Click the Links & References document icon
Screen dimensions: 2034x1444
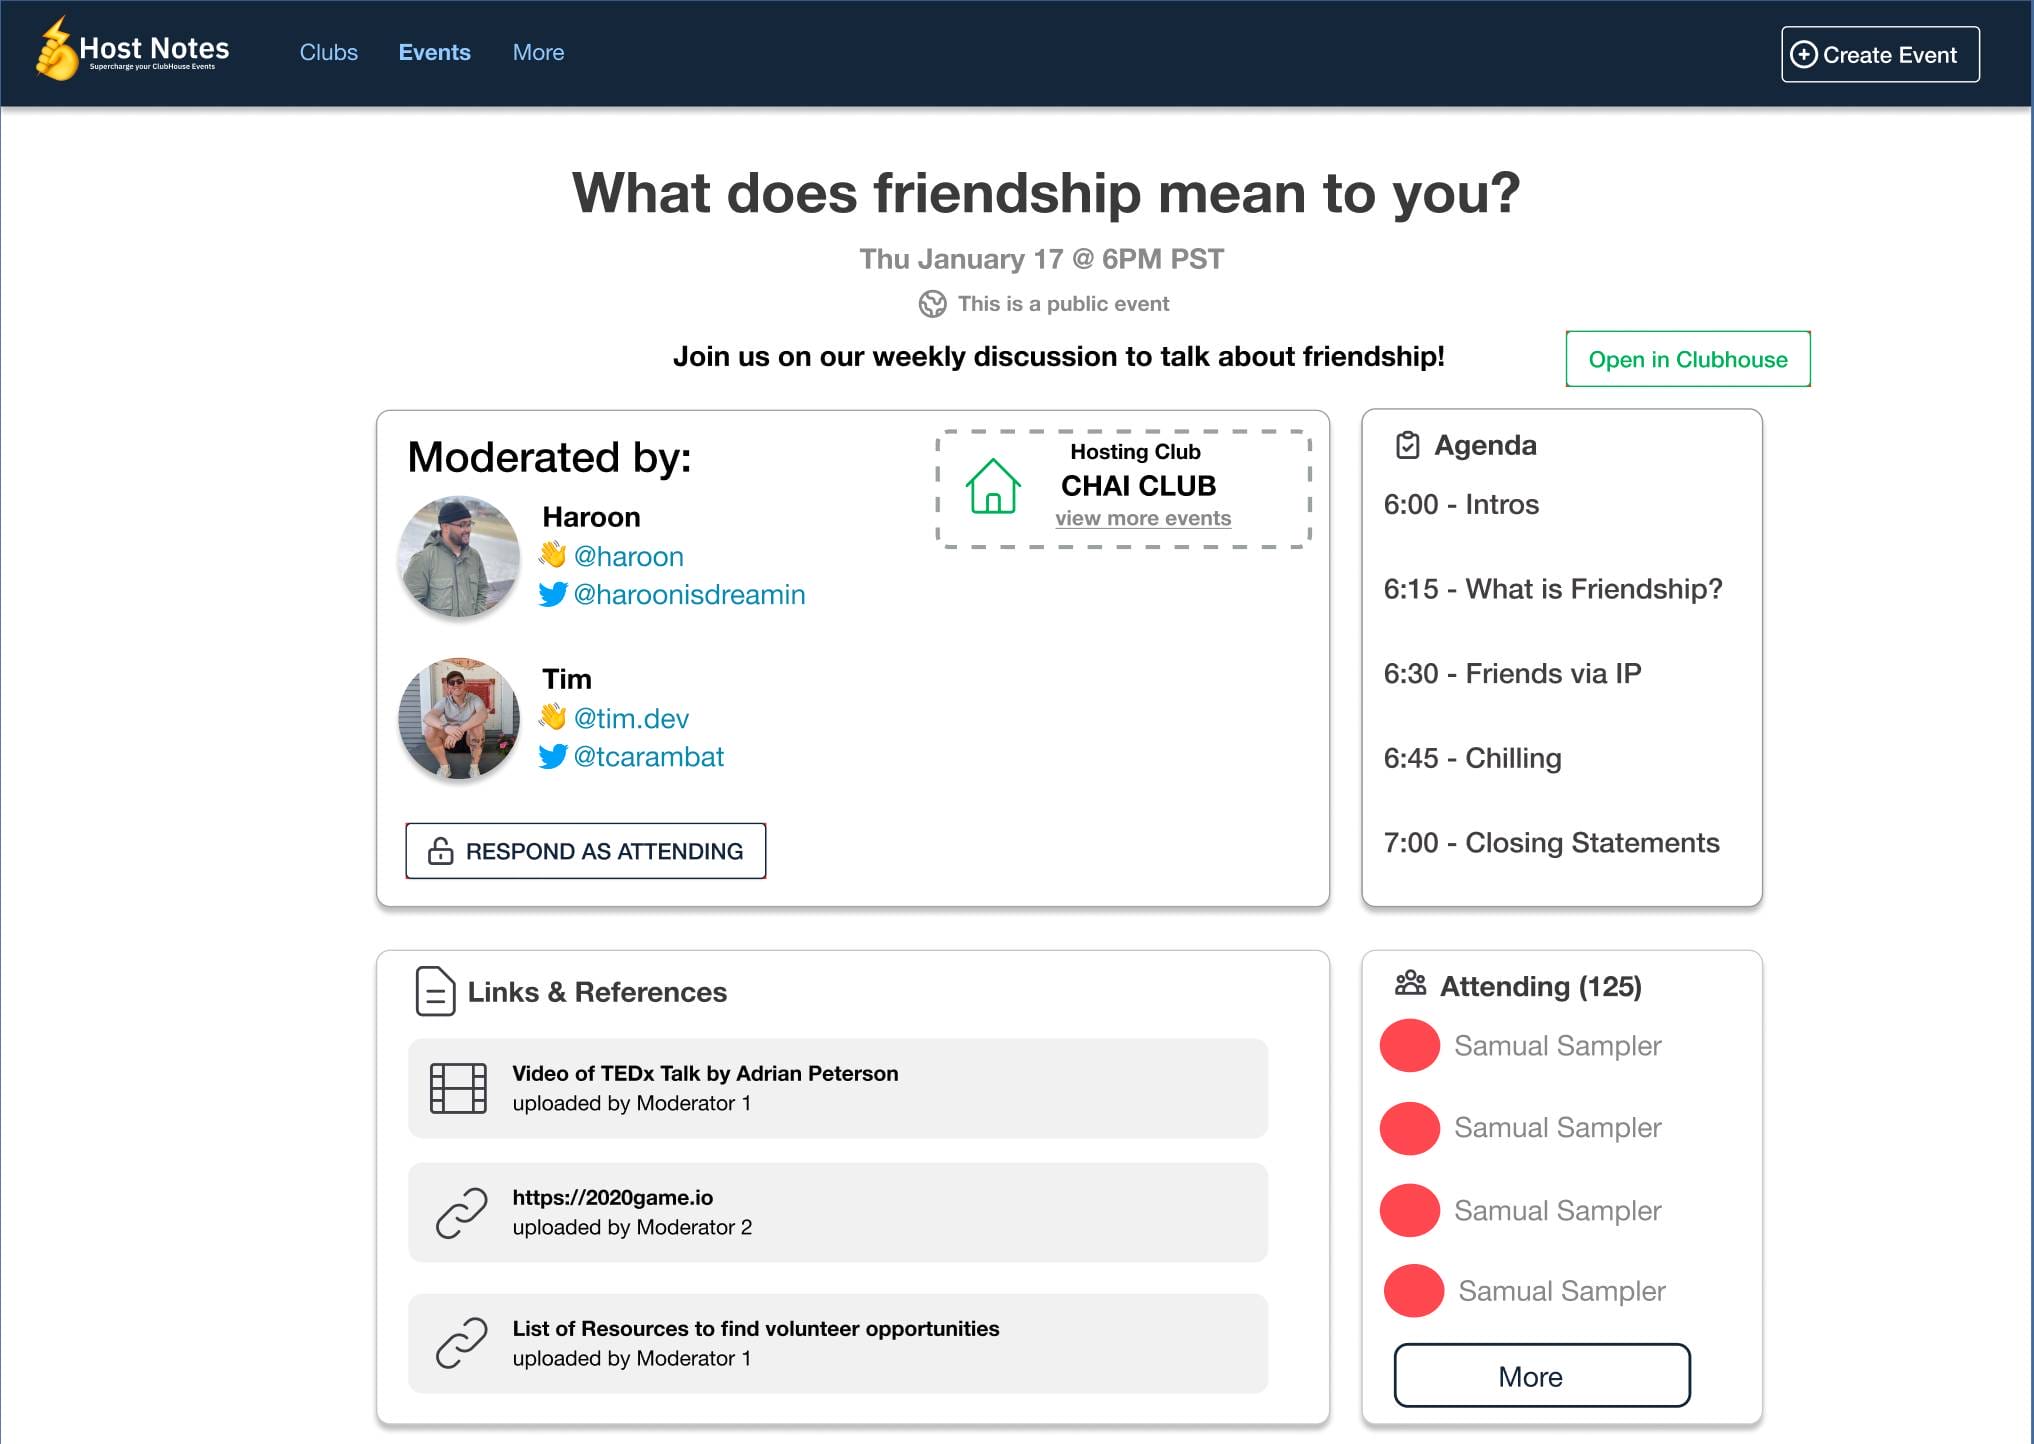coord(435,991)
